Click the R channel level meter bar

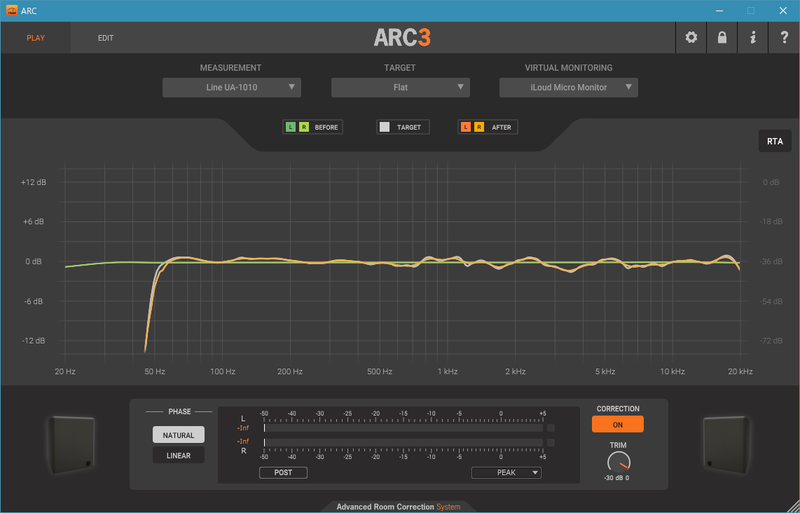(403, 442)
